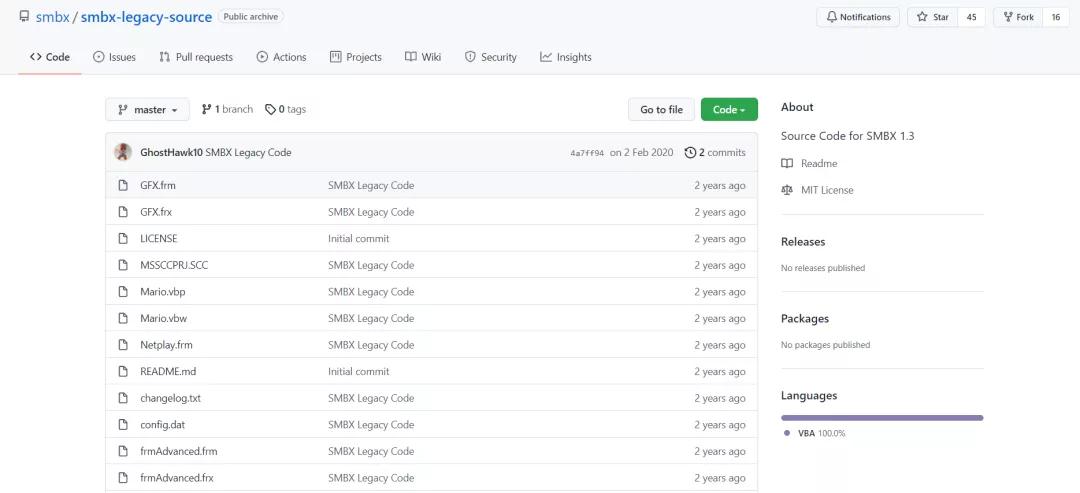Click the file icon for README.md

tap(123, 371)
